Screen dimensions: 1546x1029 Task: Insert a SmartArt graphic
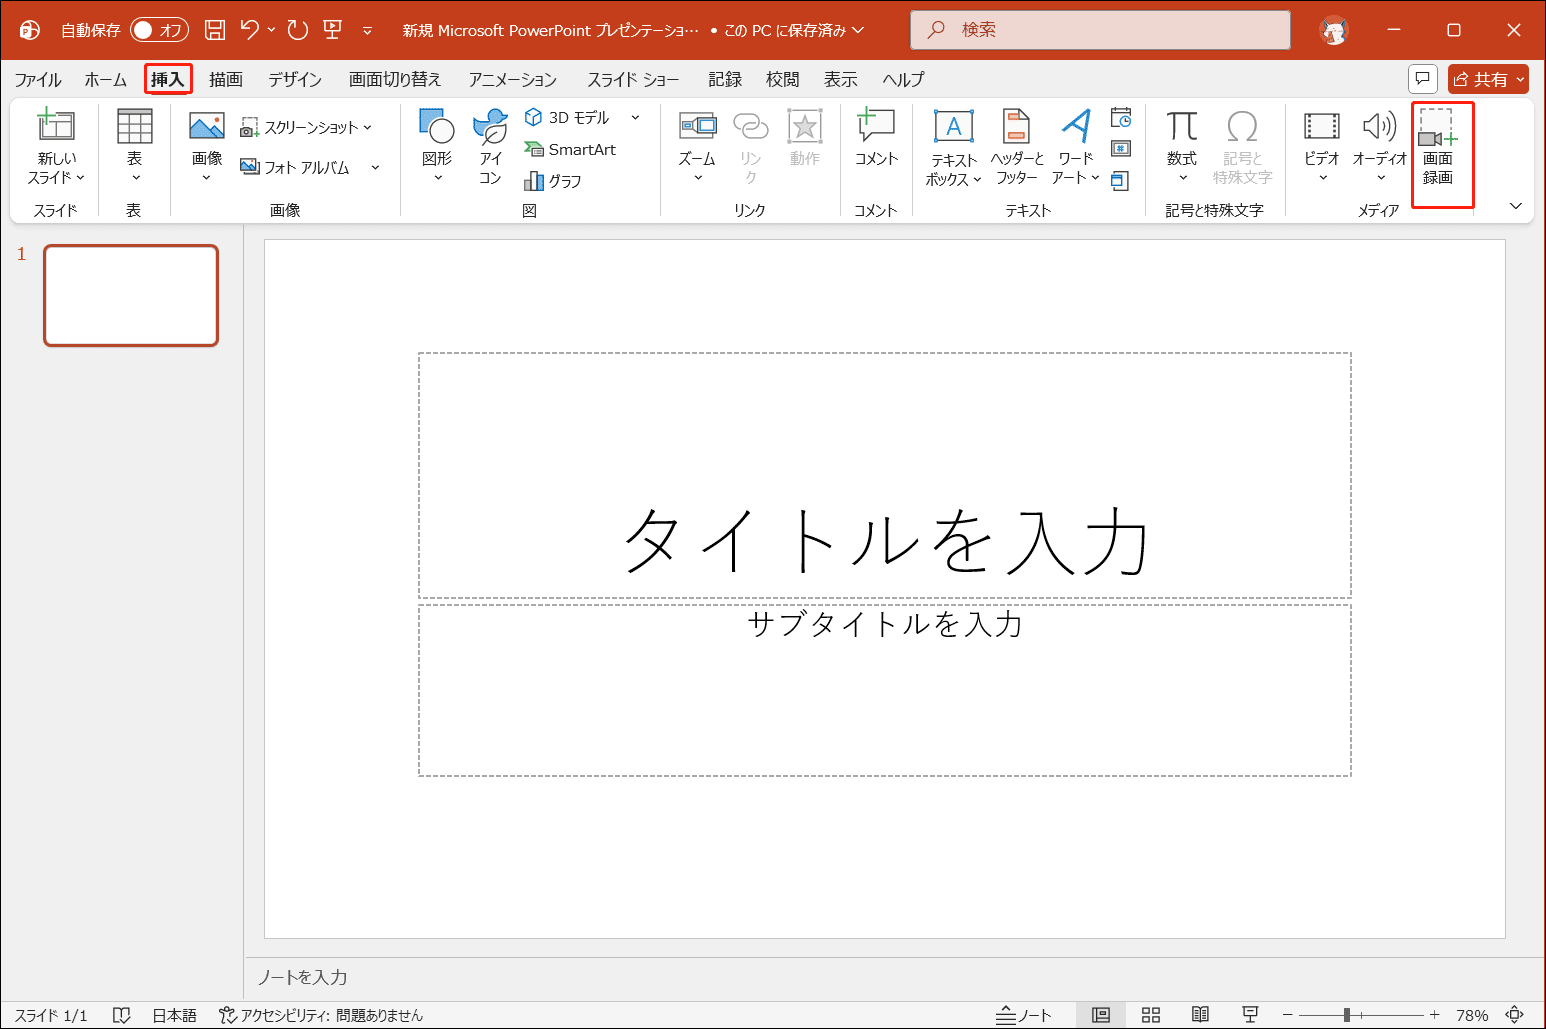(x=570, y=148)
